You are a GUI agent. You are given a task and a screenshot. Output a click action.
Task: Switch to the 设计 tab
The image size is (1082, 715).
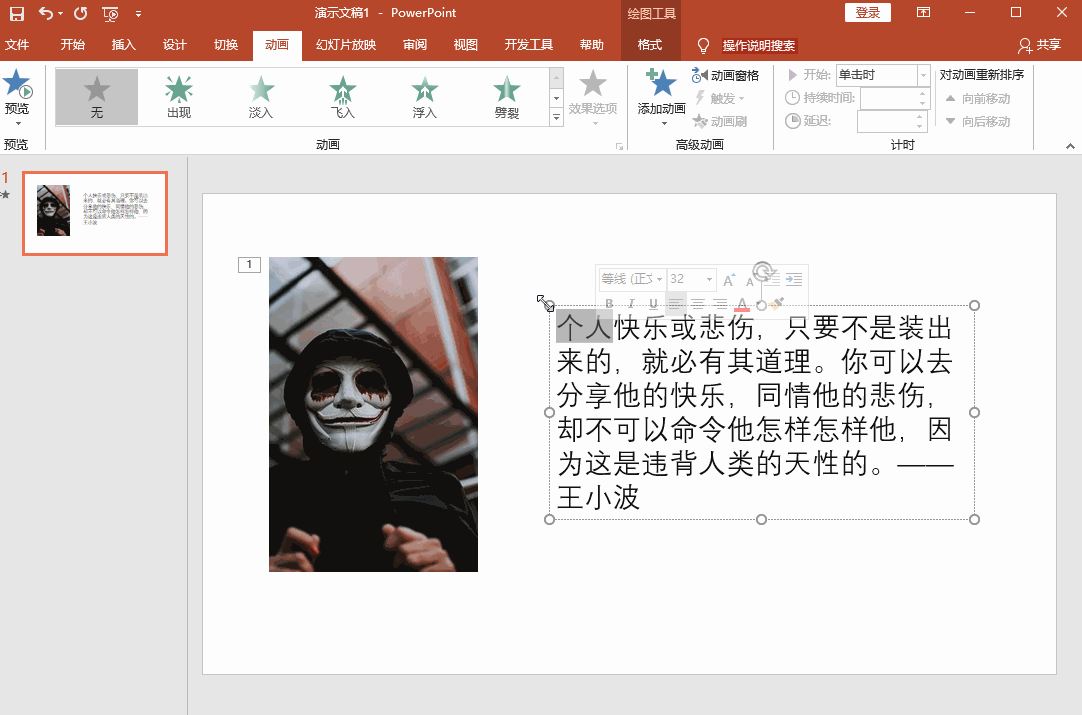[x=175, y=45]
